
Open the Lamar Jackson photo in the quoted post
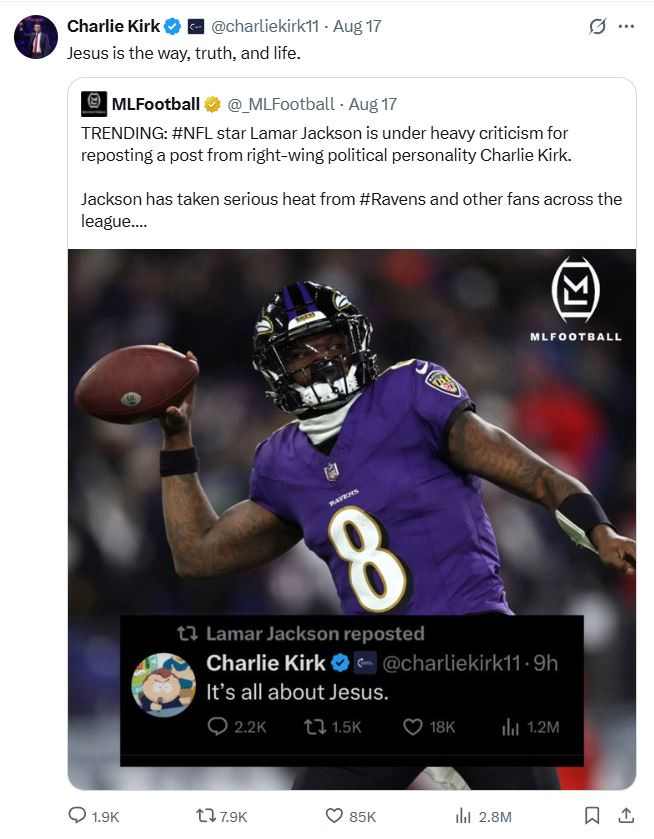click(352, 519)
